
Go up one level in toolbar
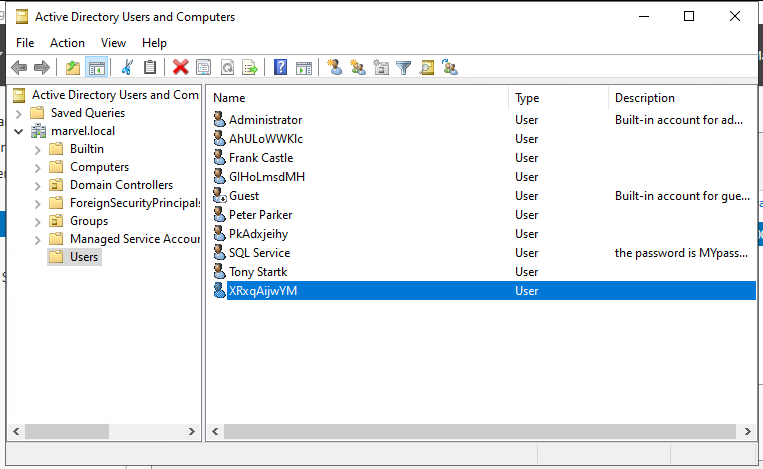72,67
